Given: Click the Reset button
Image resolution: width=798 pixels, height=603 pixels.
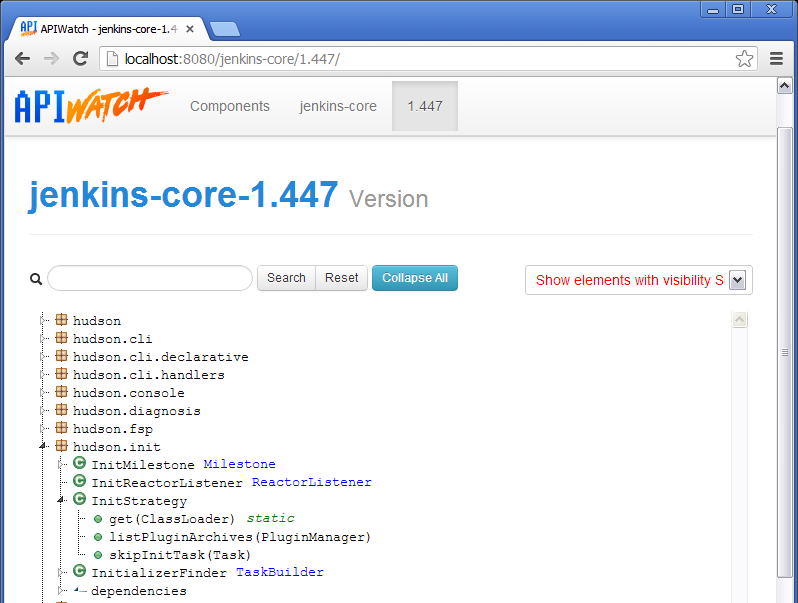Looking at the screenshot, I should [x=341, y=278].
